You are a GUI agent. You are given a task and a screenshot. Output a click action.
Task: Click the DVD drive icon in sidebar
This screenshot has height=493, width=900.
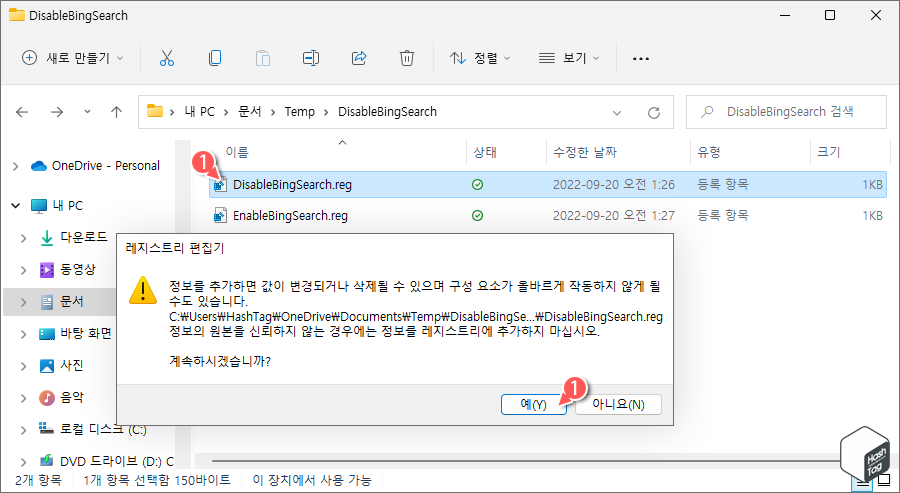46,461
